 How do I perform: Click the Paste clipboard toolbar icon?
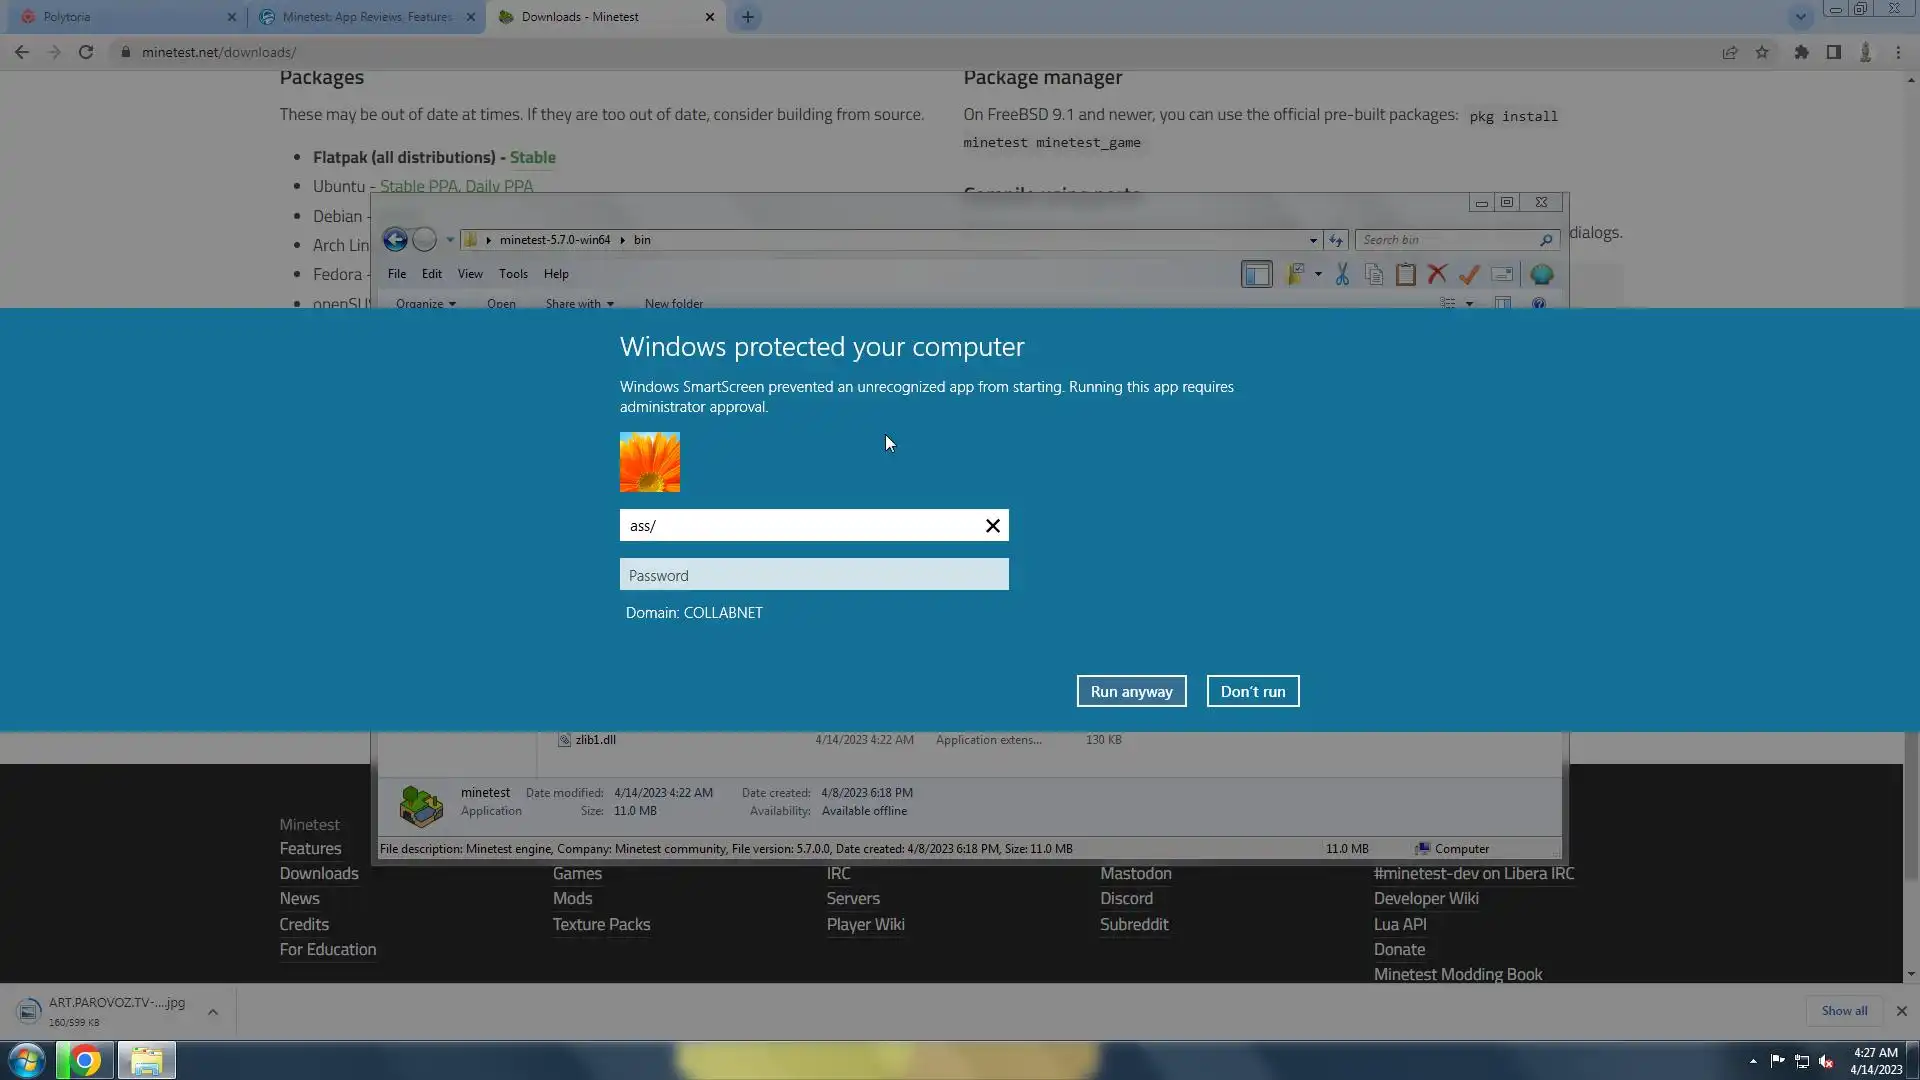tap(1405, 274)
